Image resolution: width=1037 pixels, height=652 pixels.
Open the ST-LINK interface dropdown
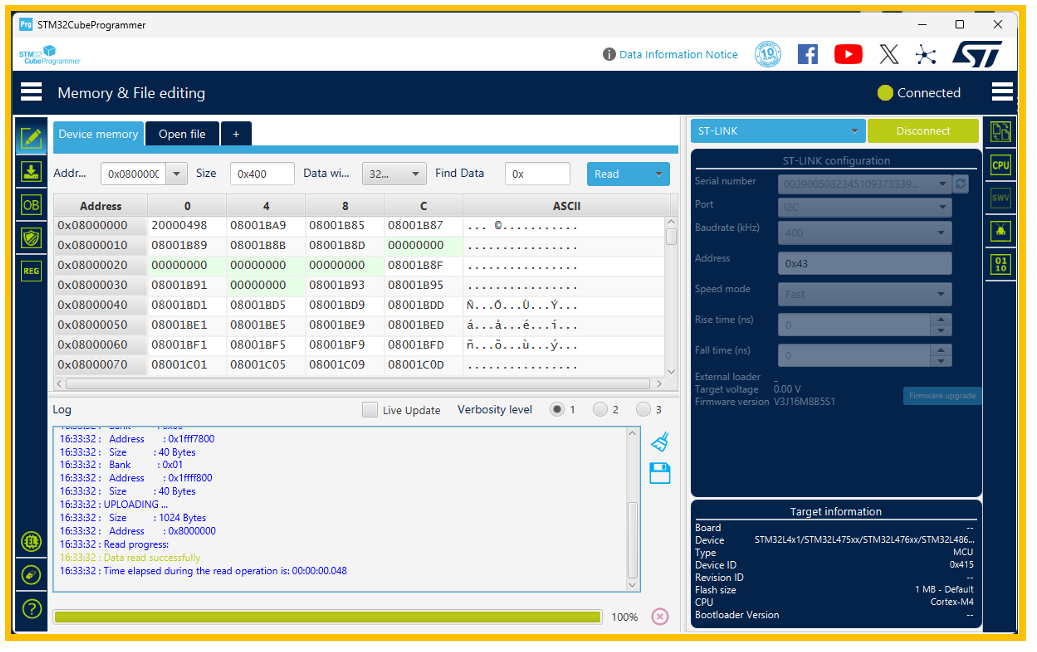tap(778, 131)
